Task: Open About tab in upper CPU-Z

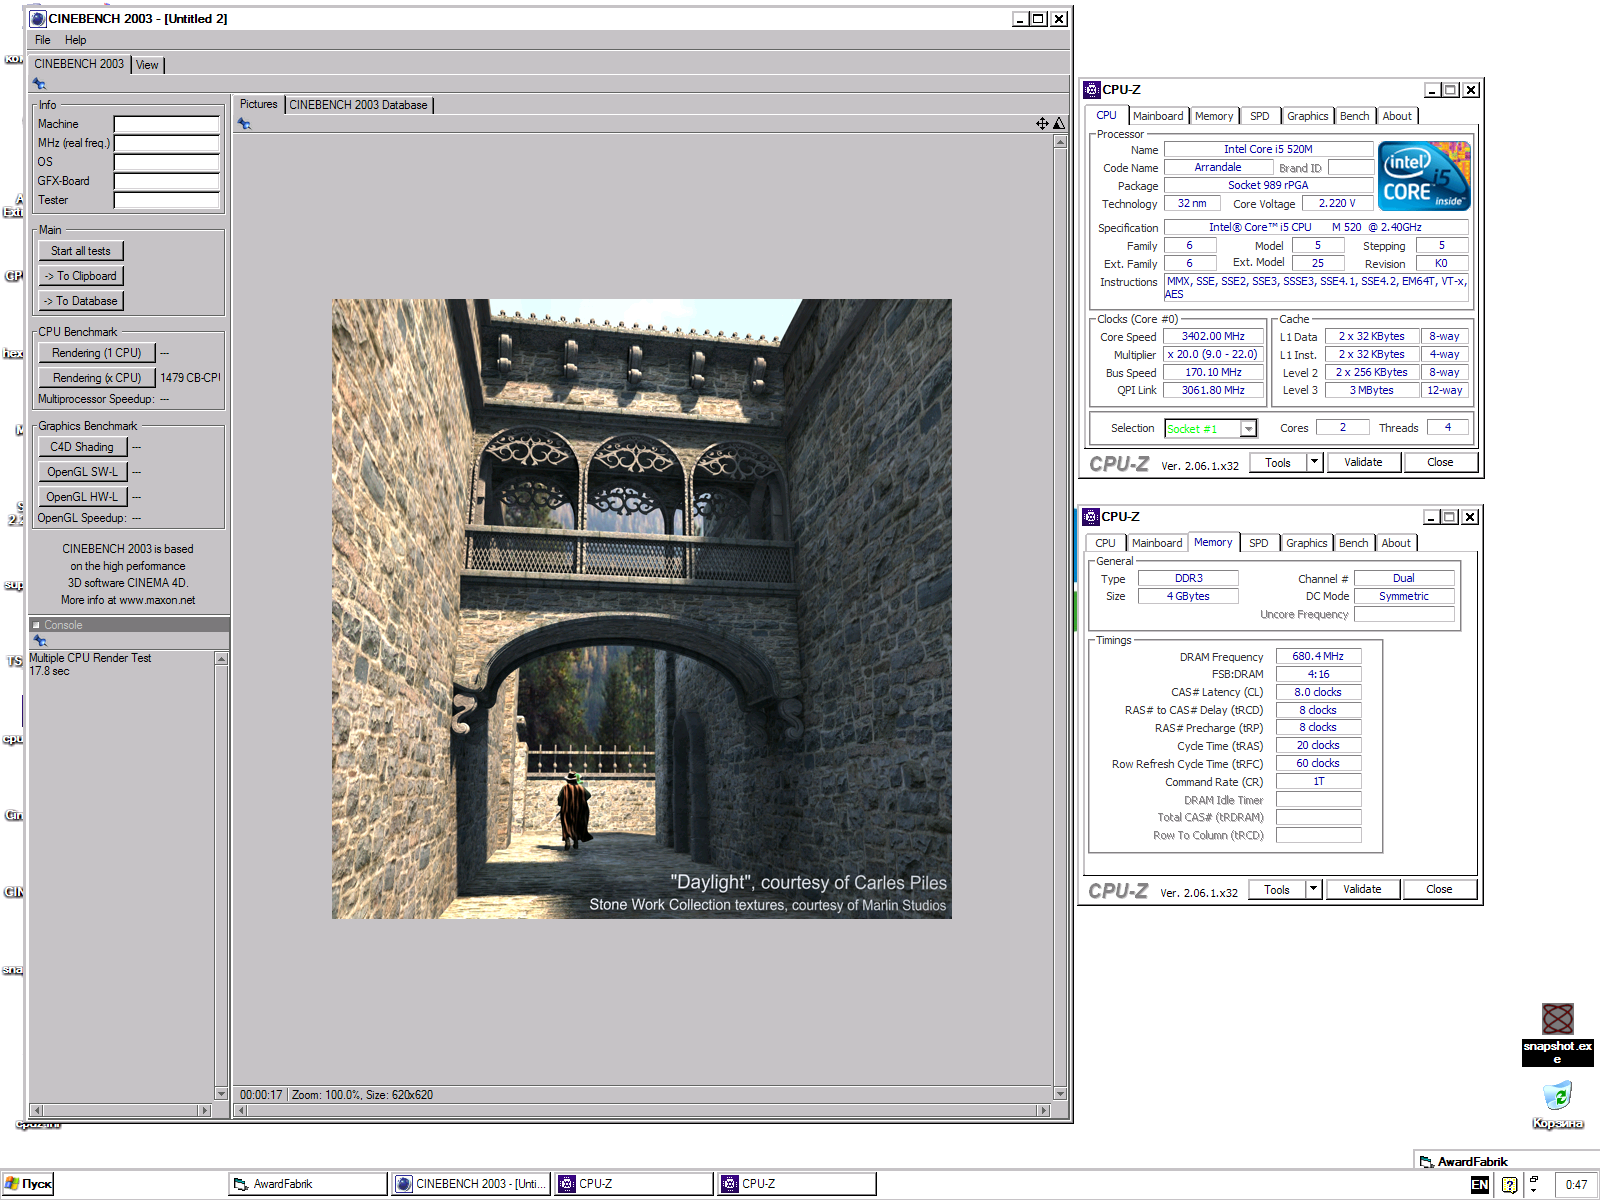Action: point(1397,116)
